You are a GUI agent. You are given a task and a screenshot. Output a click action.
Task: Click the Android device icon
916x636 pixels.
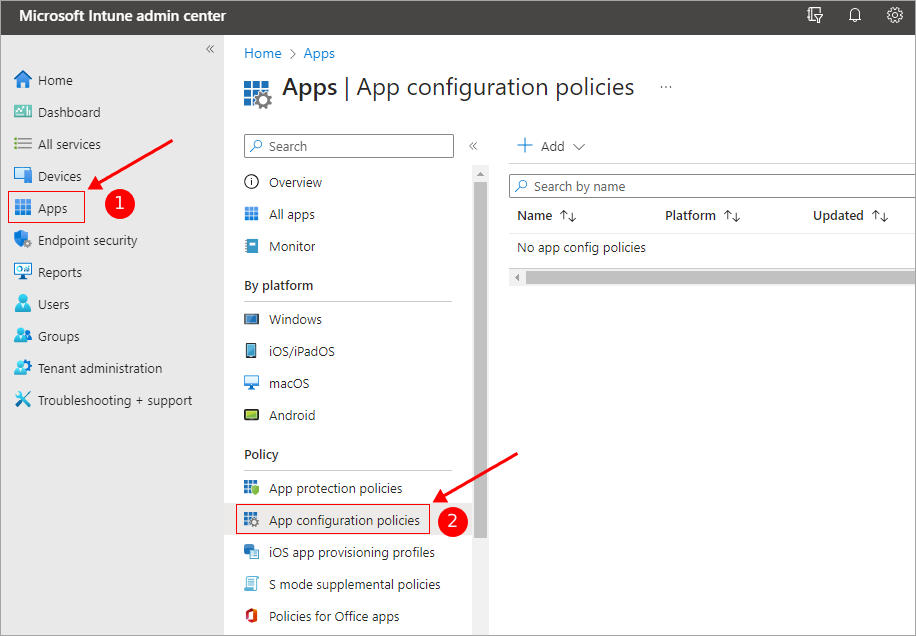[x=251, y=415]
